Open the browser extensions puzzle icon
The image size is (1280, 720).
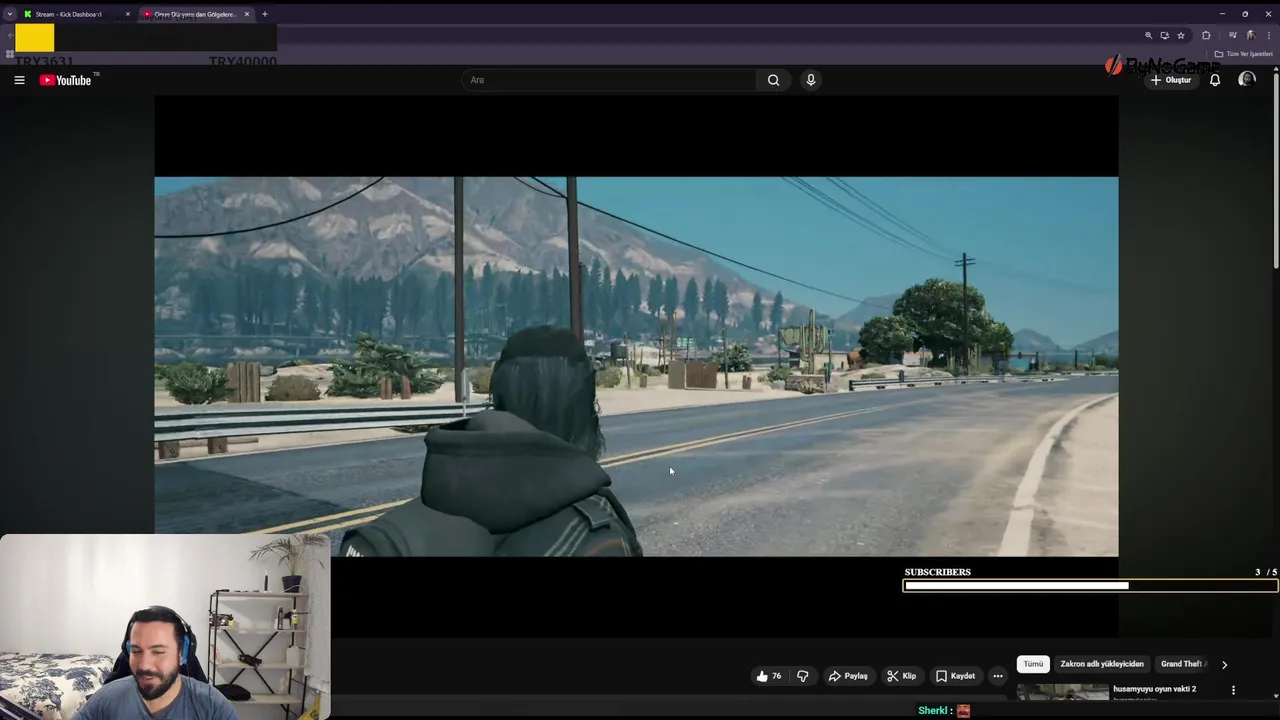point(1206,35)
